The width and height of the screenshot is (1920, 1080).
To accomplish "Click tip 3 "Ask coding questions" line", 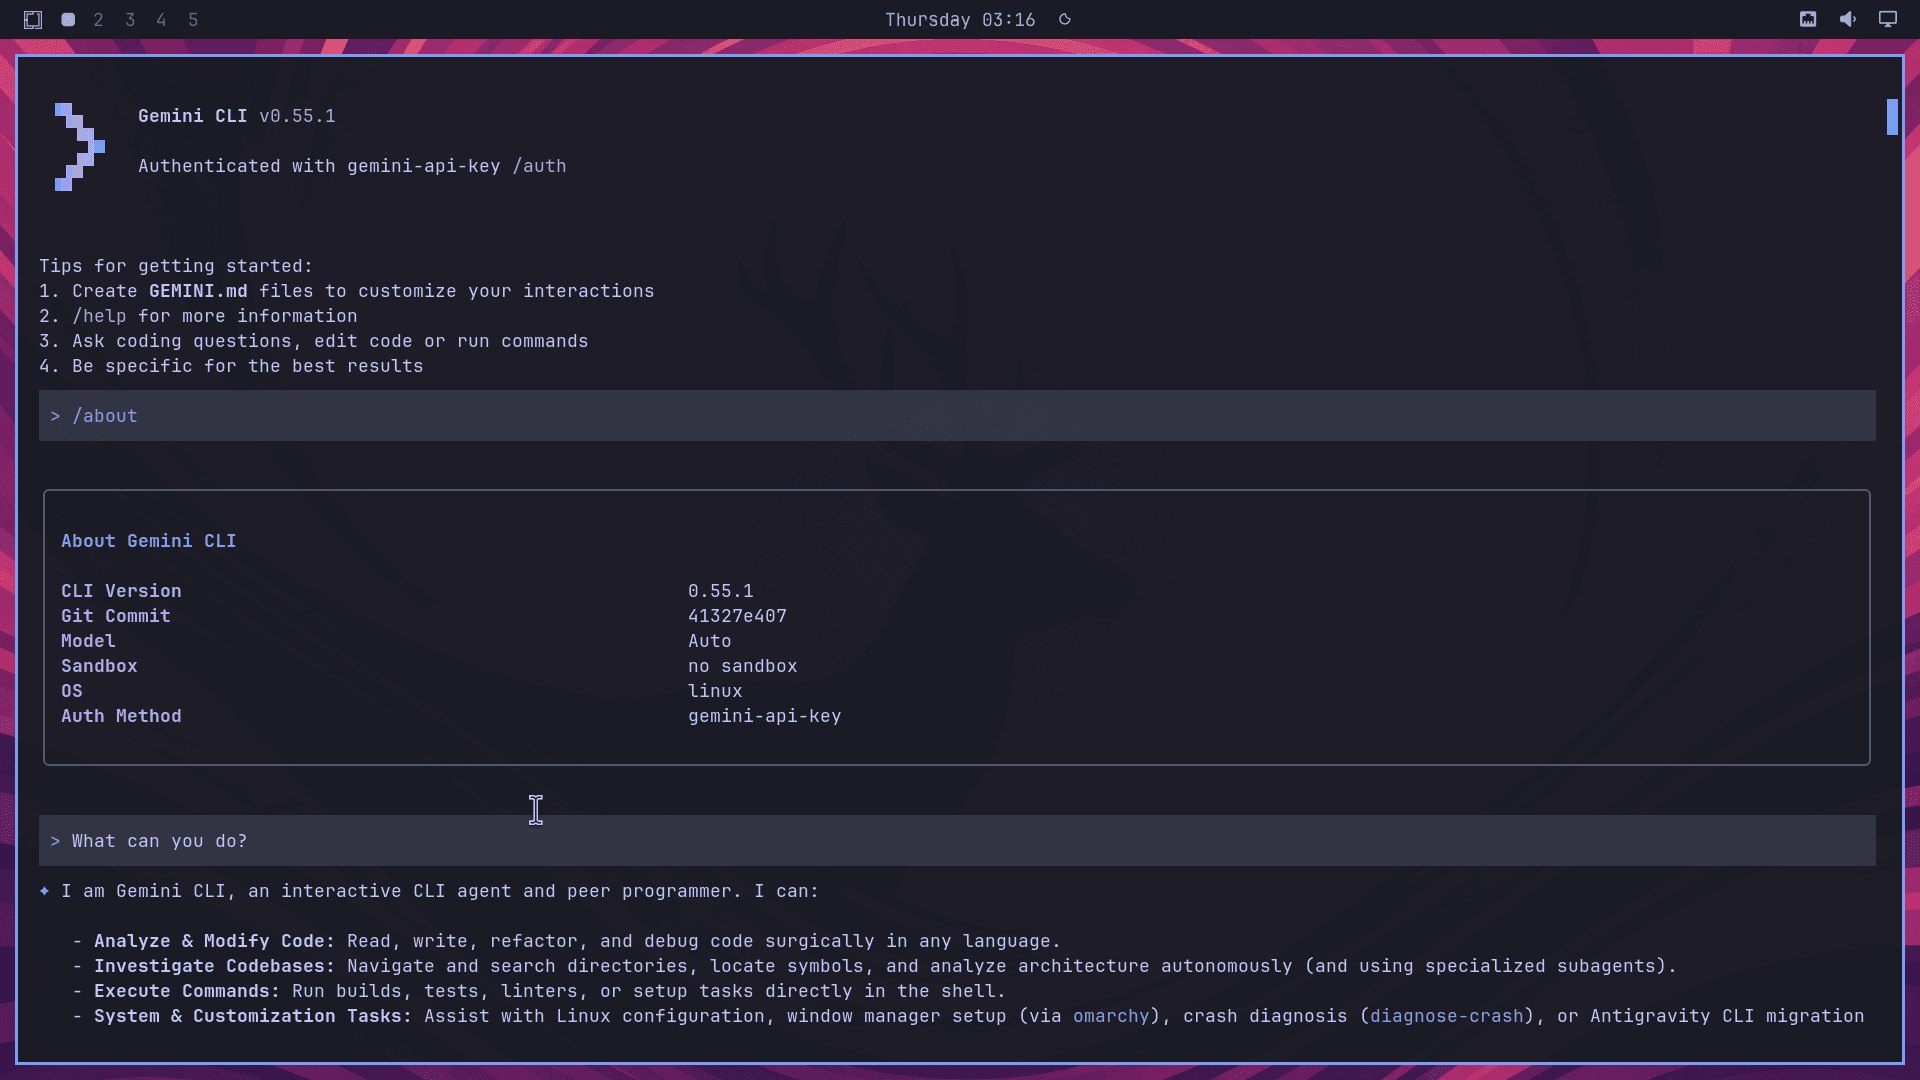I will pyautogui.click(x=314, y=341).
